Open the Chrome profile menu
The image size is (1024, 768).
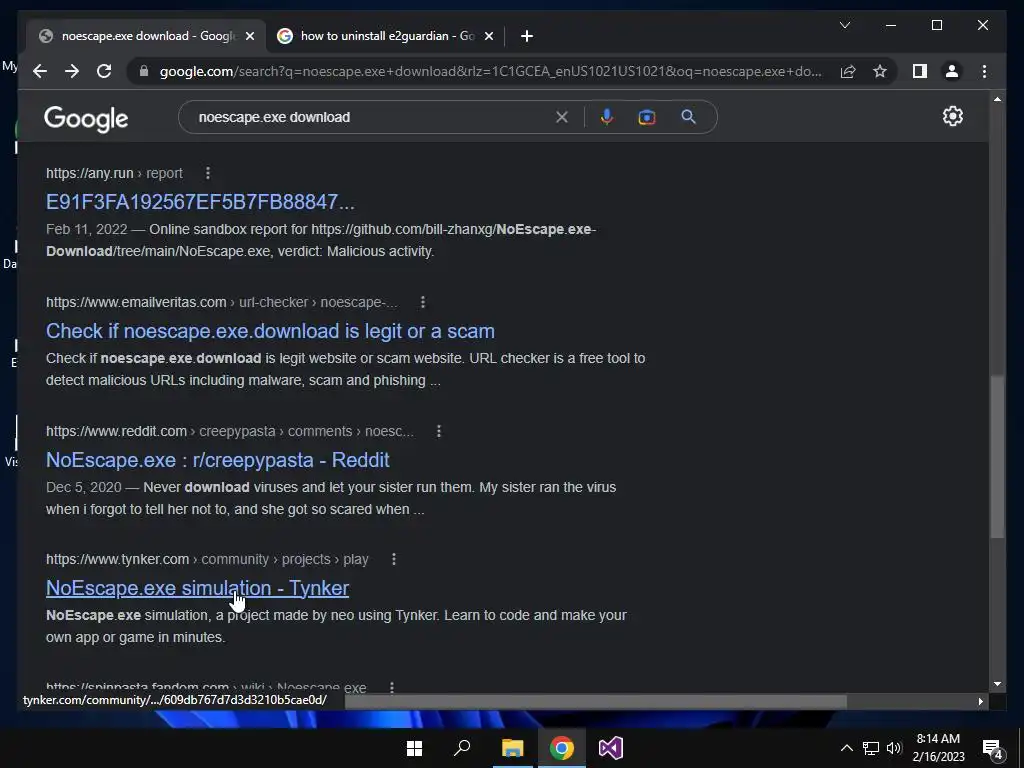click(952, 71)
